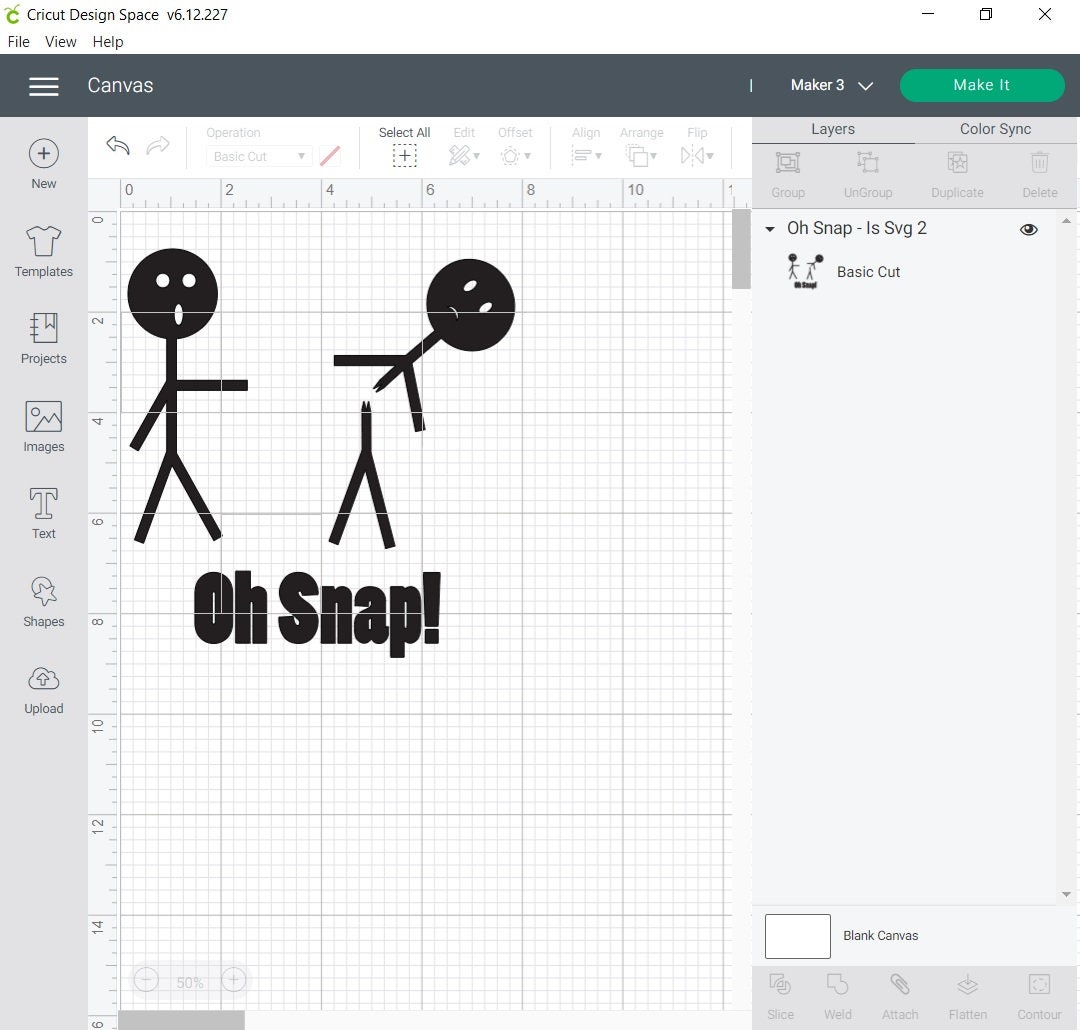Open the Images library

click(x=43, y=426)
